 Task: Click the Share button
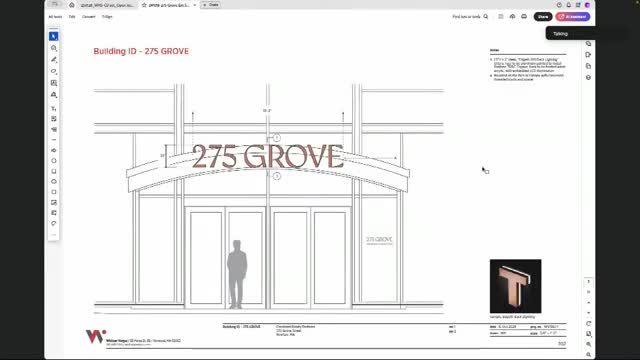[543, 17]
